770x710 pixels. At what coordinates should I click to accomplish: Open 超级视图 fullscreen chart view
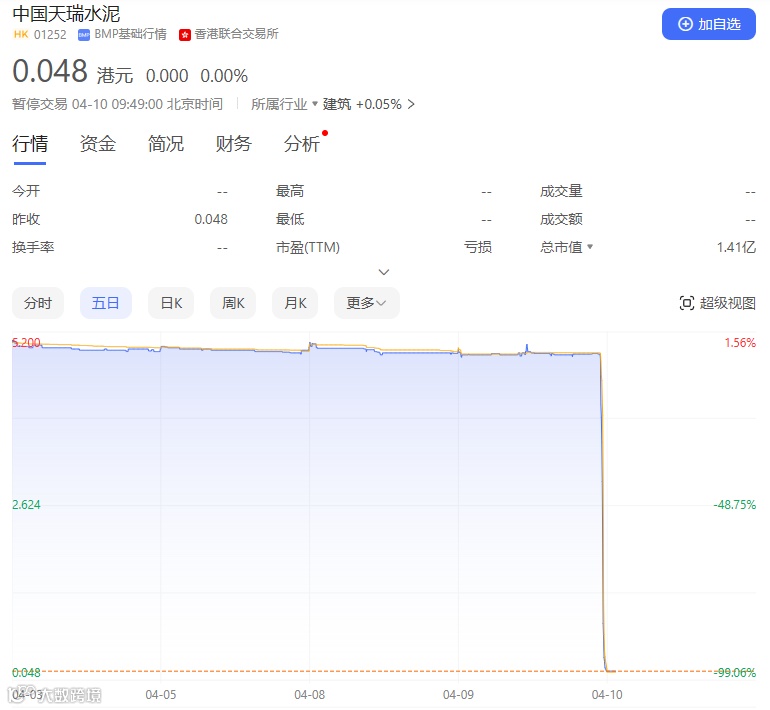coord(717,303)
